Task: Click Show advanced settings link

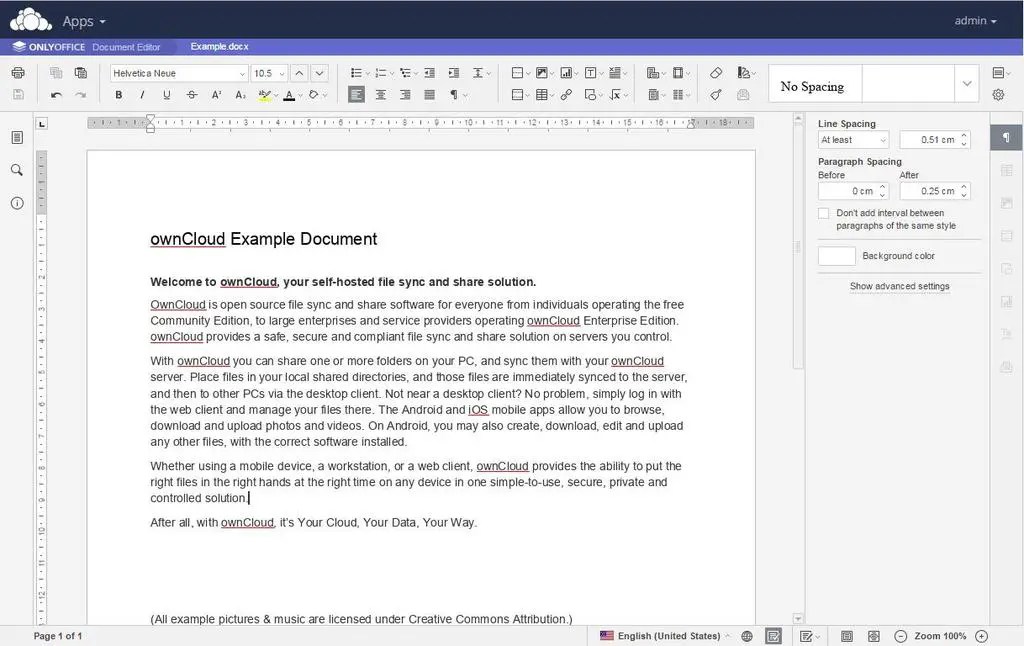Action: [899, 286]
